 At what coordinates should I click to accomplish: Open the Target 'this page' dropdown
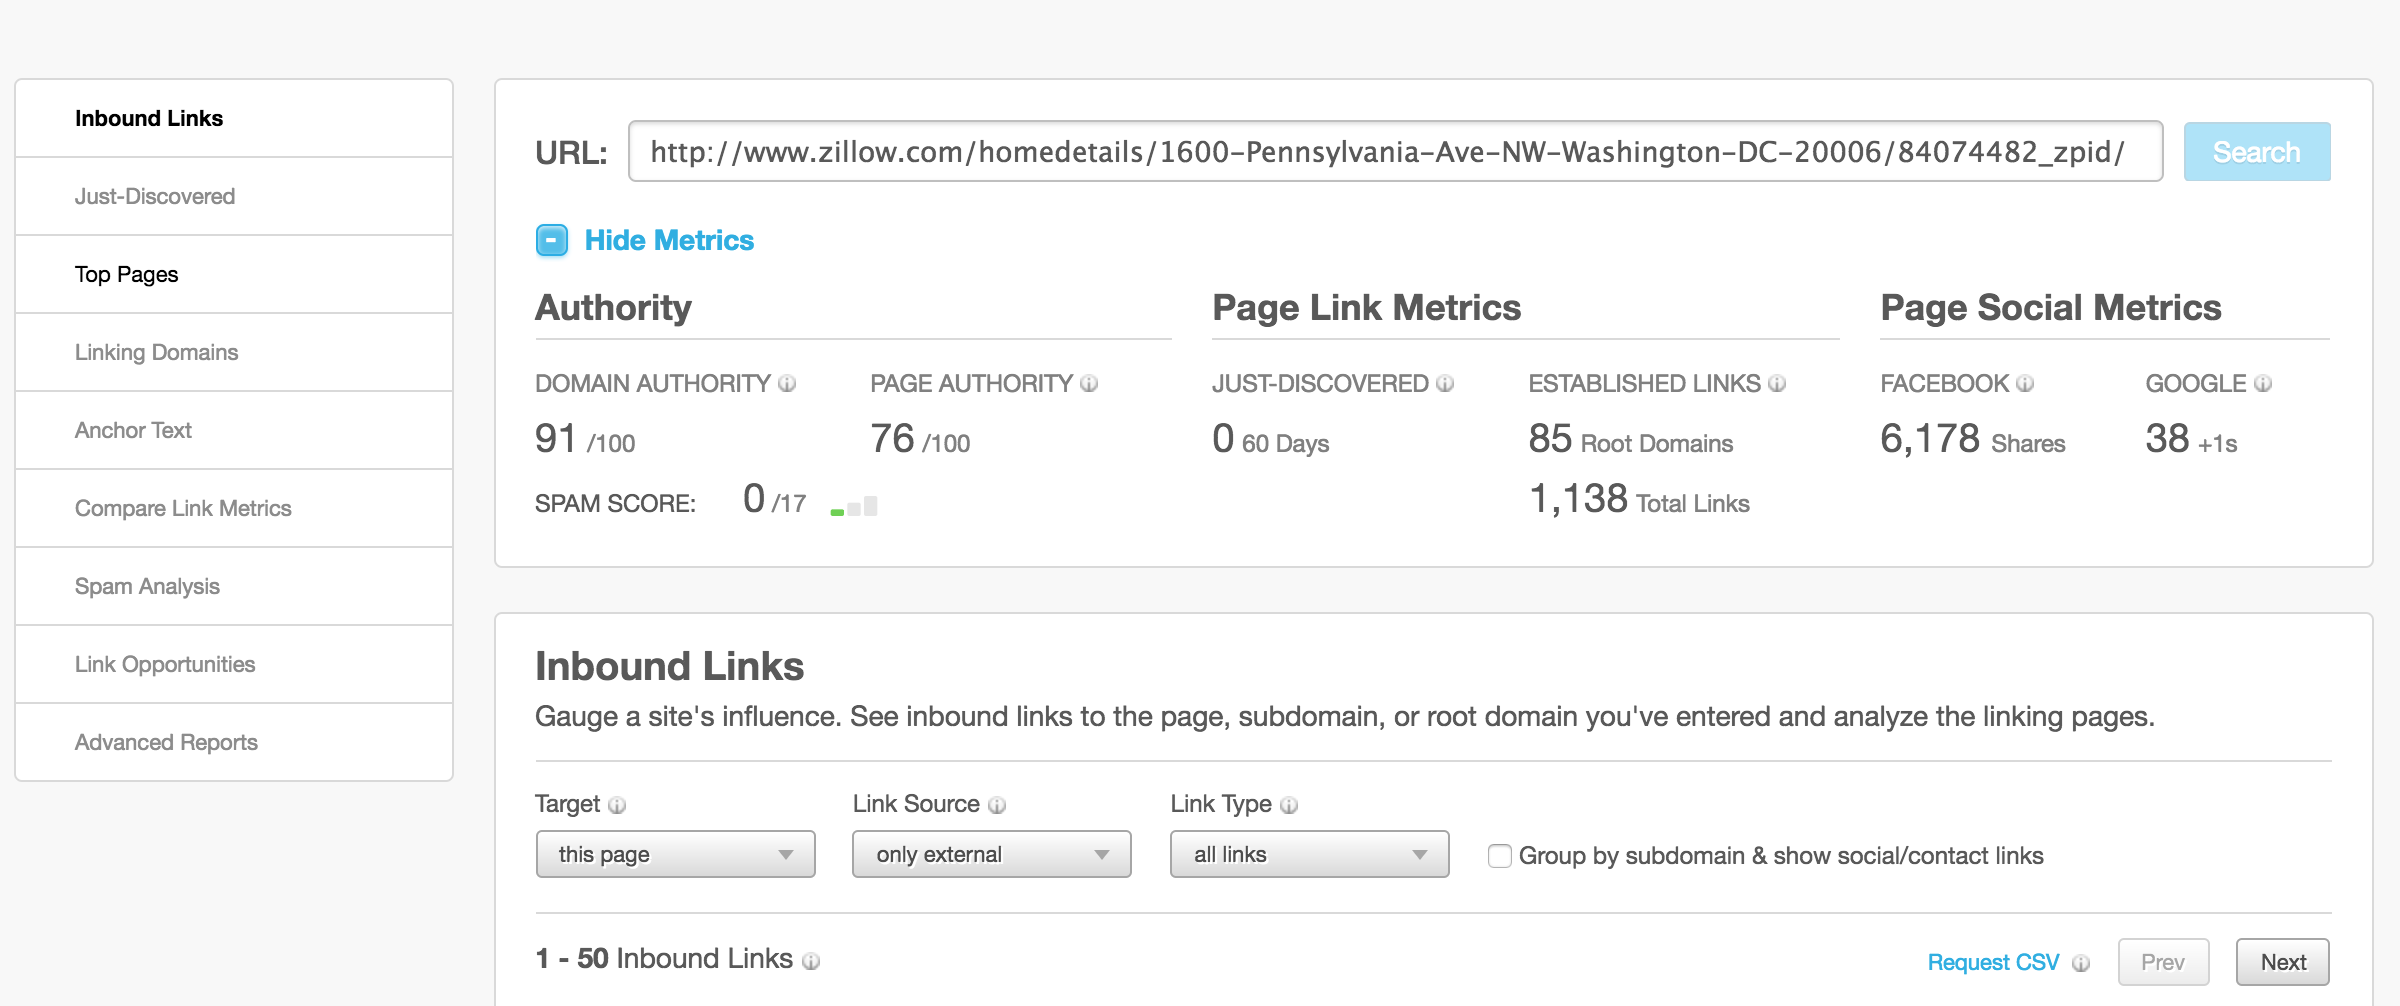(676, 854)
